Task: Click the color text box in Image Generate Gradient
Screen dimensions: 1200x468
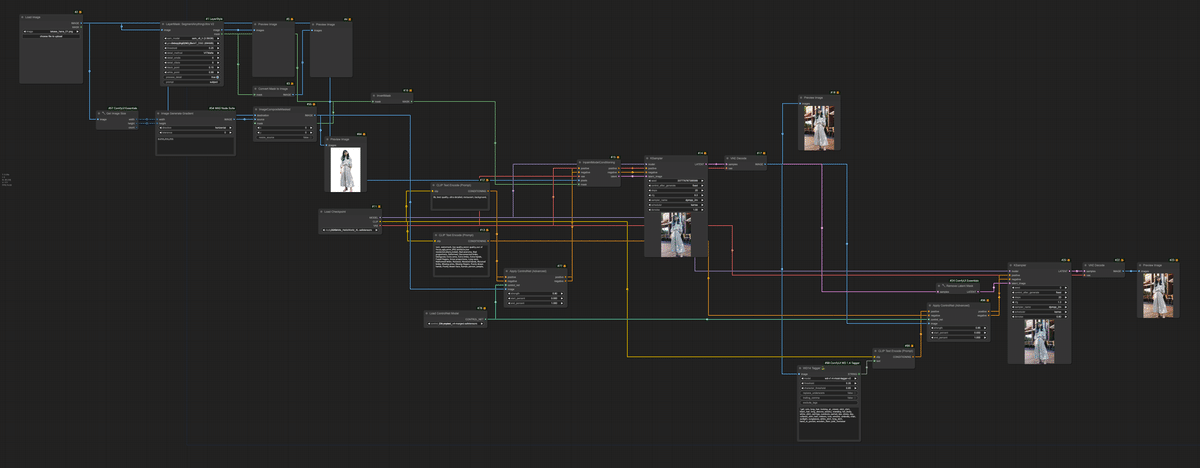Action: pos(195,146)
